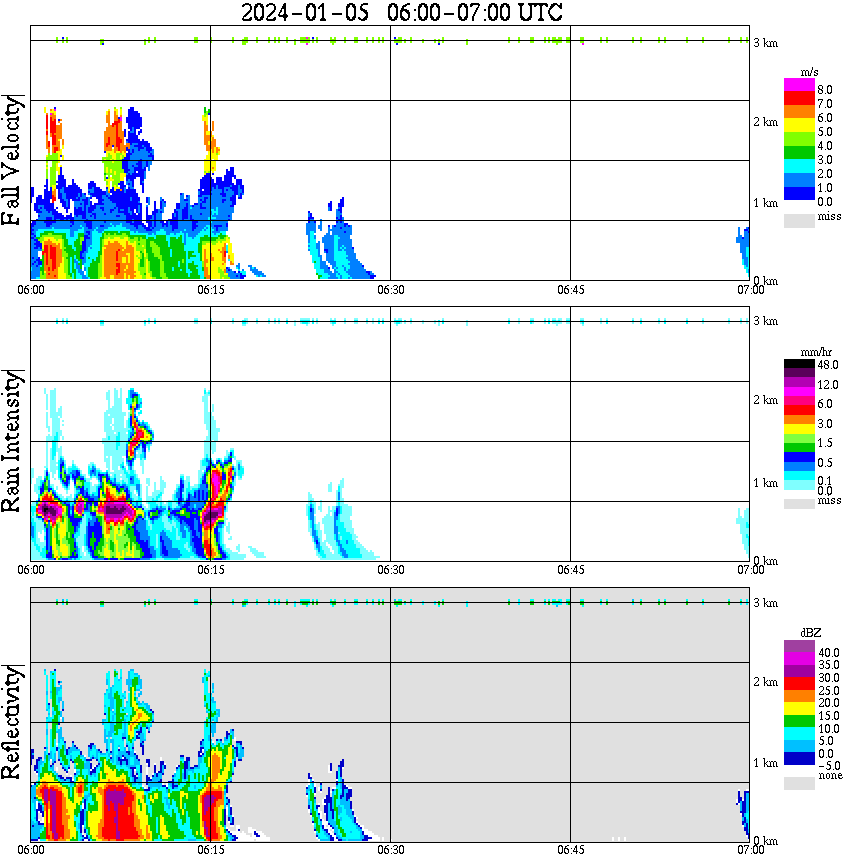
Task: Click the gray "miss" swatch in the mm/hr legend
Action: (799, 504)
